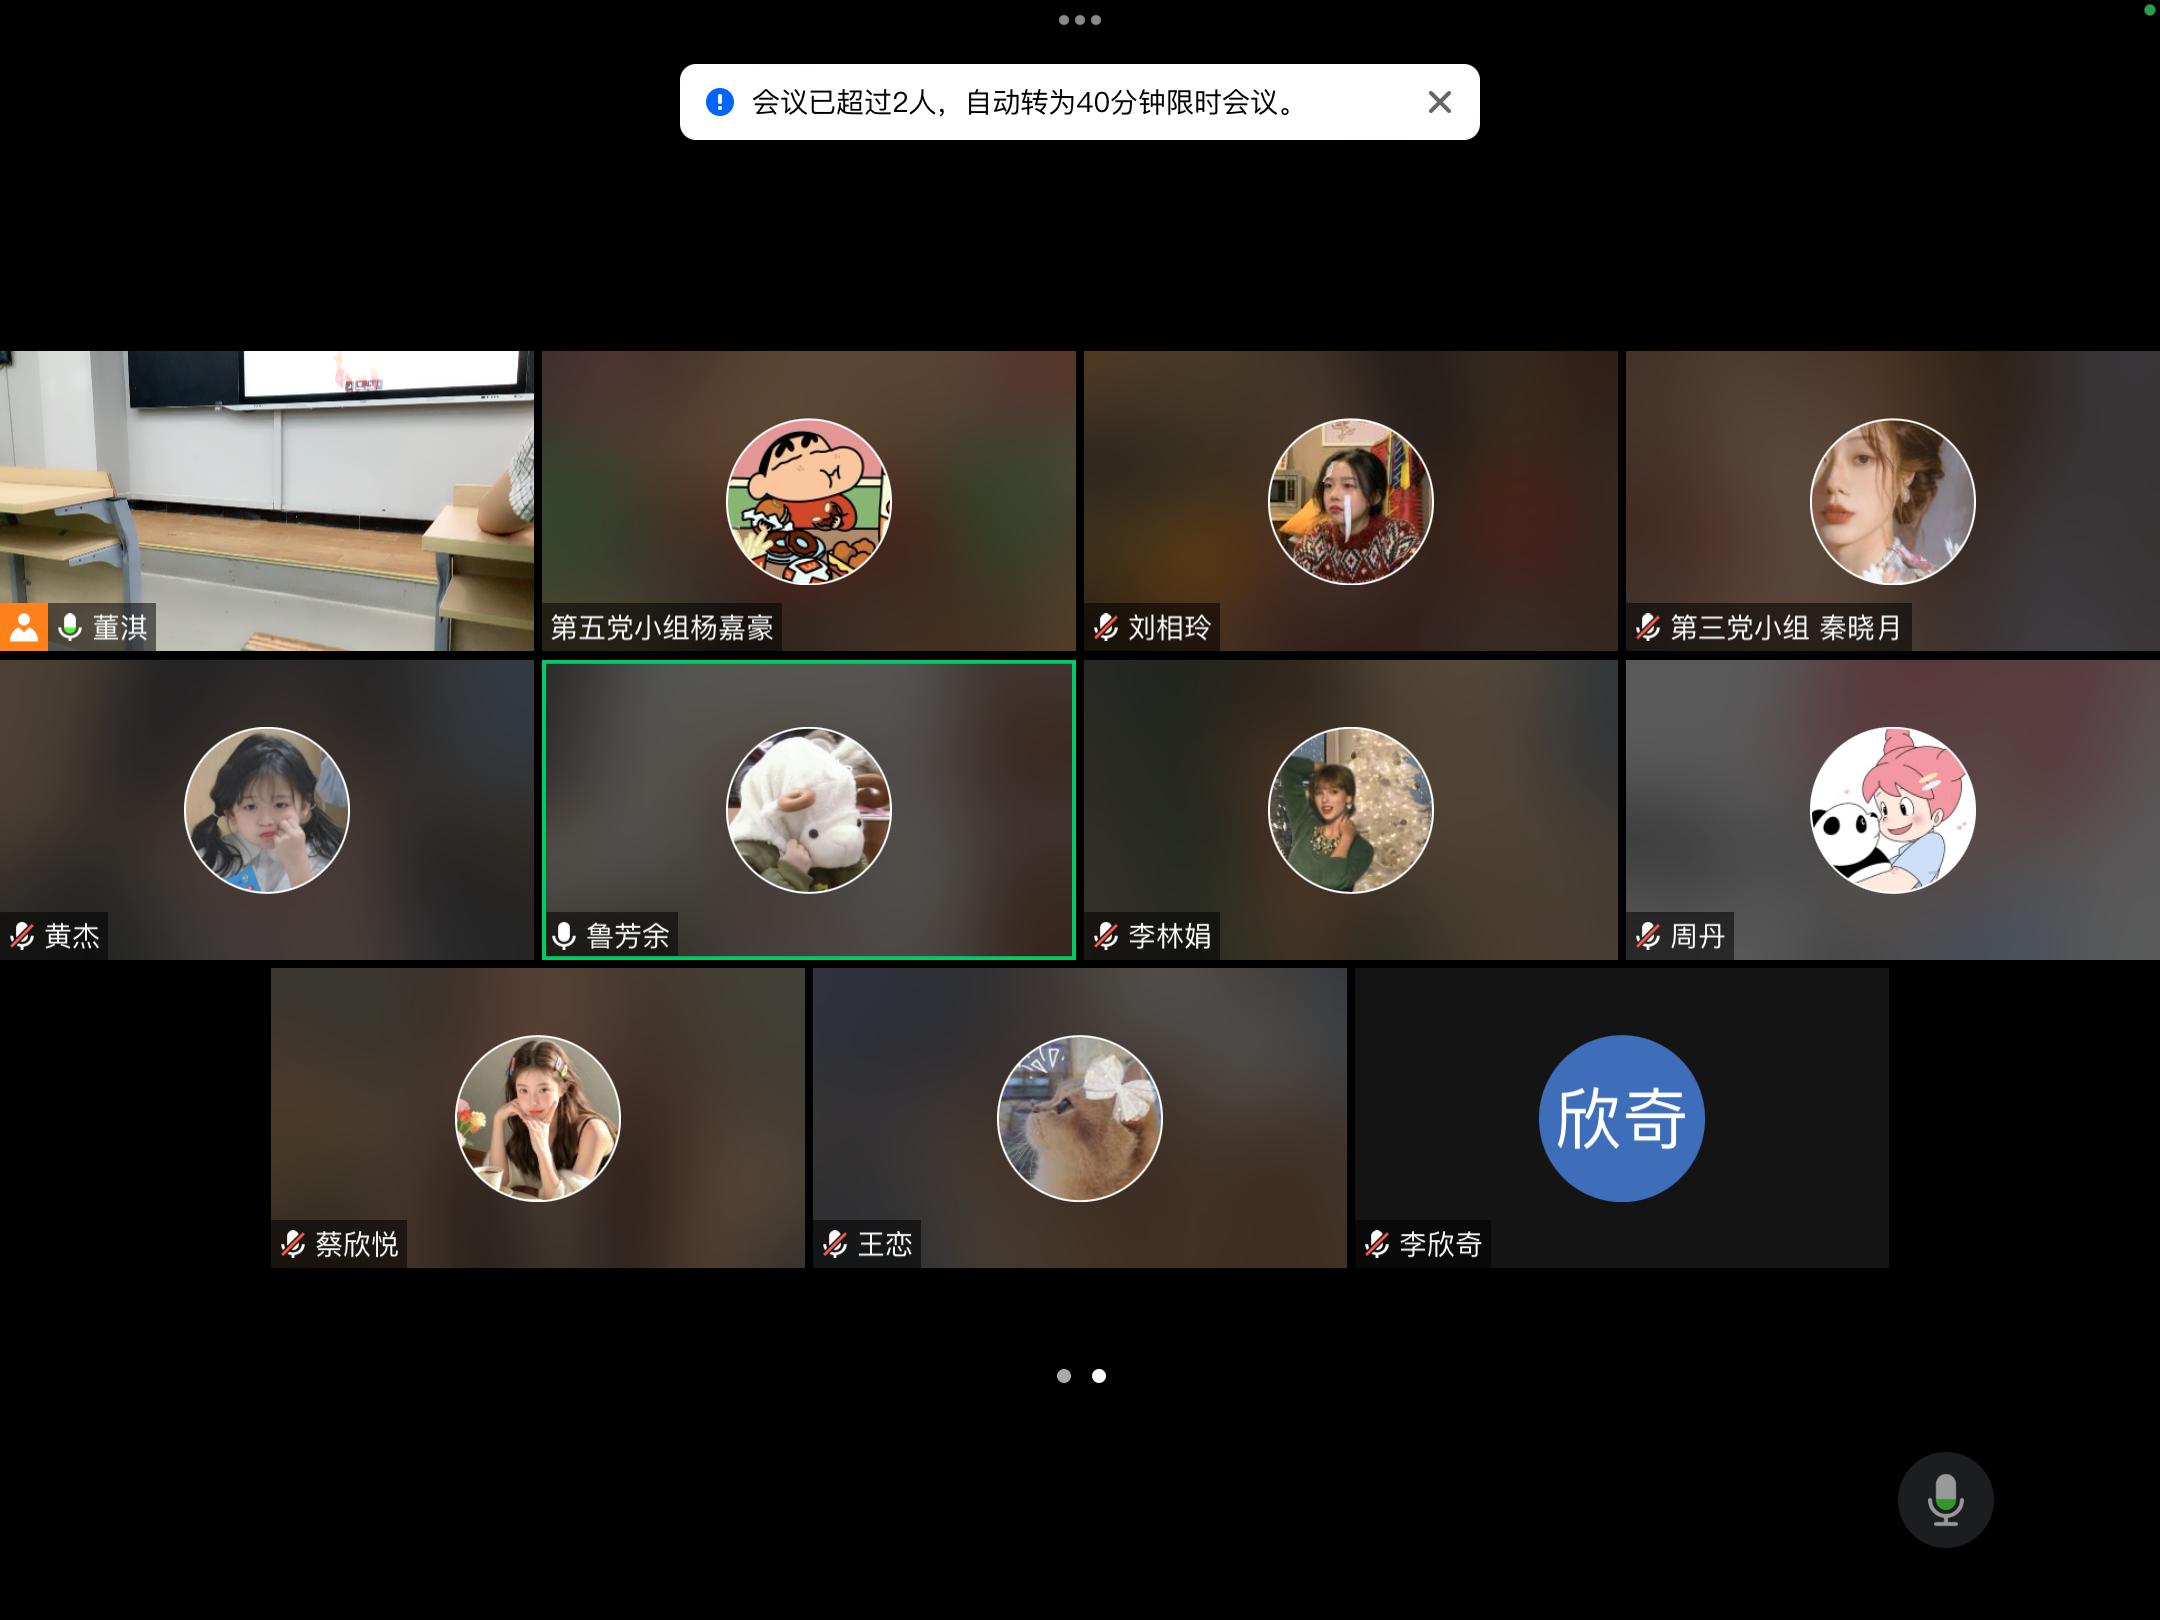
Task: Click muted mic icon next to 李林娟
Action: point(1106,936)
